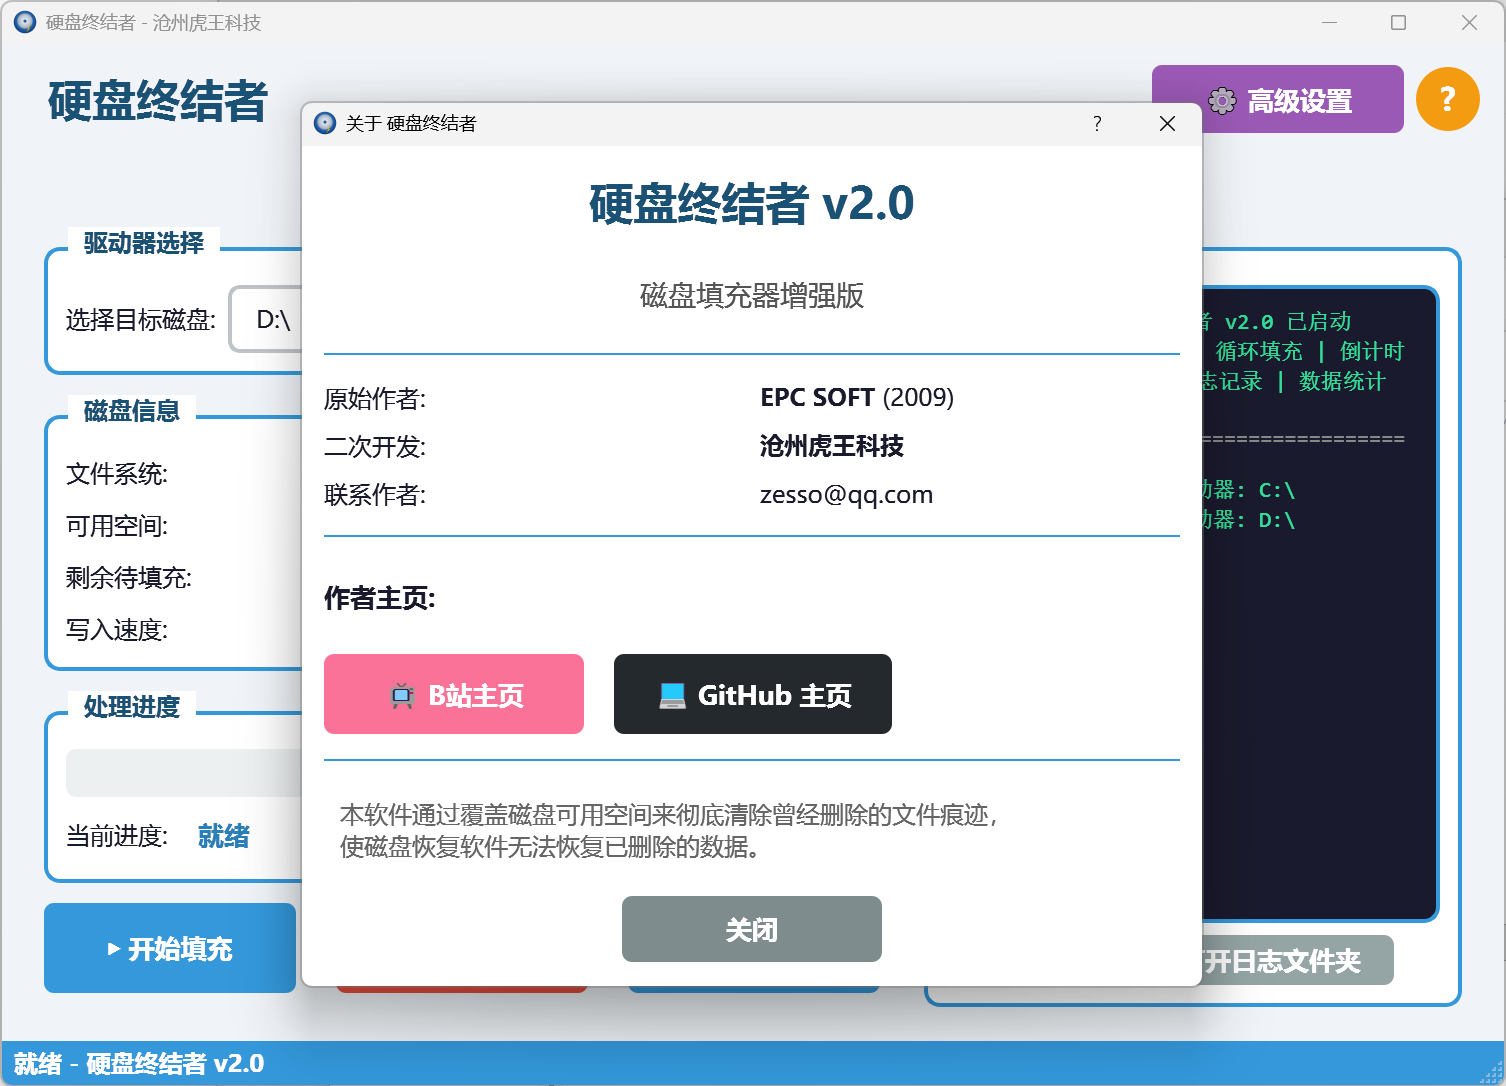Open the GitHub 主页 author page

point(752,694)
